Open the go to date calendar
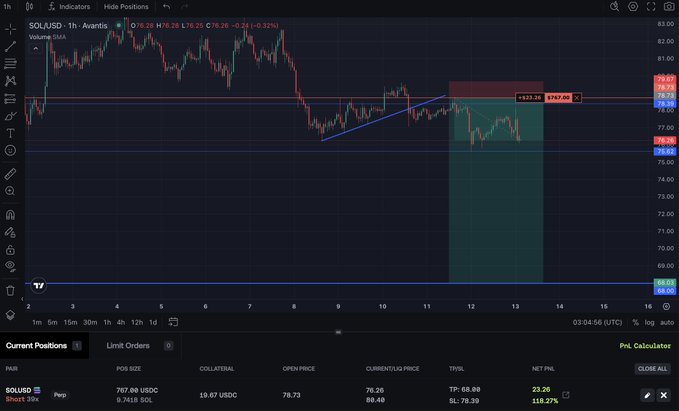 (173, 322)
